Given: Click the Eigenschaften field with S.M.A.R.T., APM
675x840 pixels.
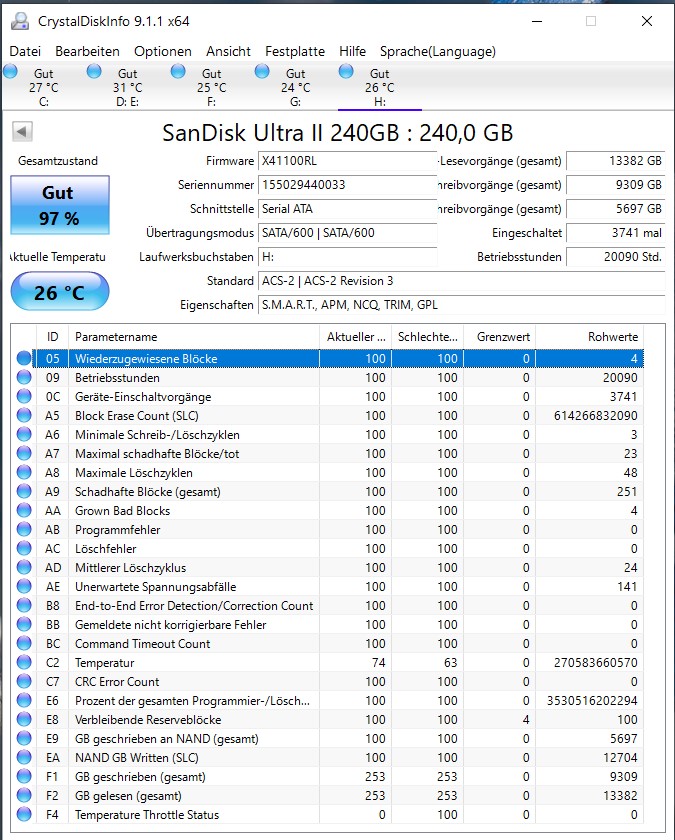Looking at the screenshot, I should click(x=461, y=305).
